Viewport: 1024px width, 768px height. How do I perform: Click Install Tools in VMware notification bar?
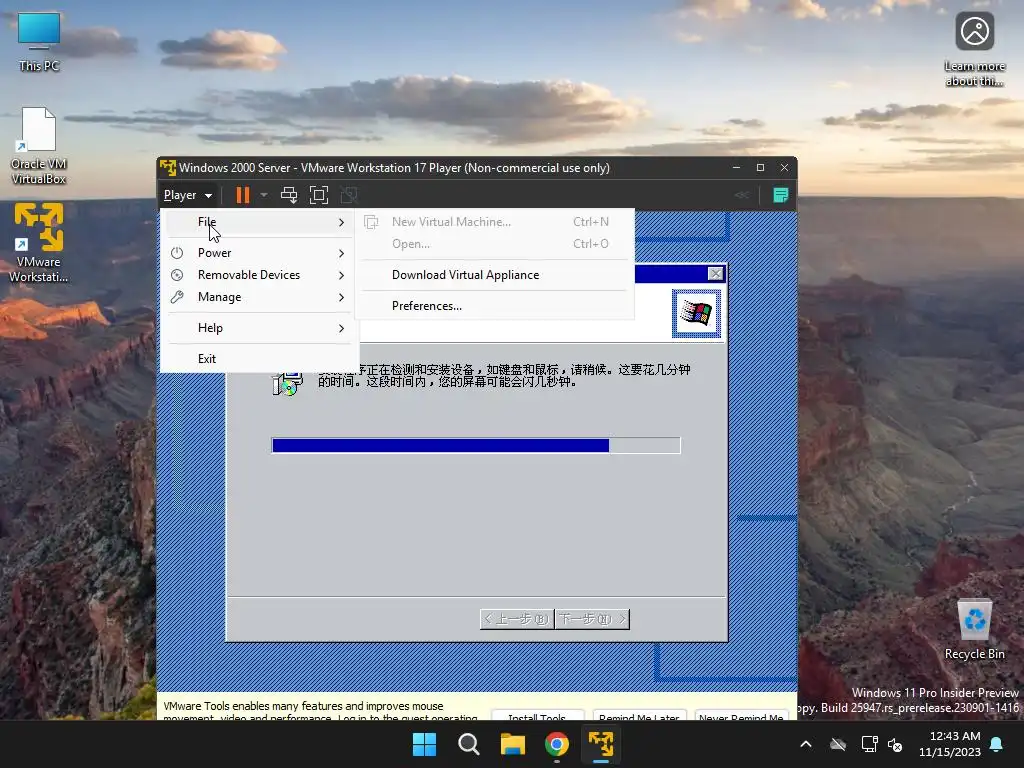537,716
